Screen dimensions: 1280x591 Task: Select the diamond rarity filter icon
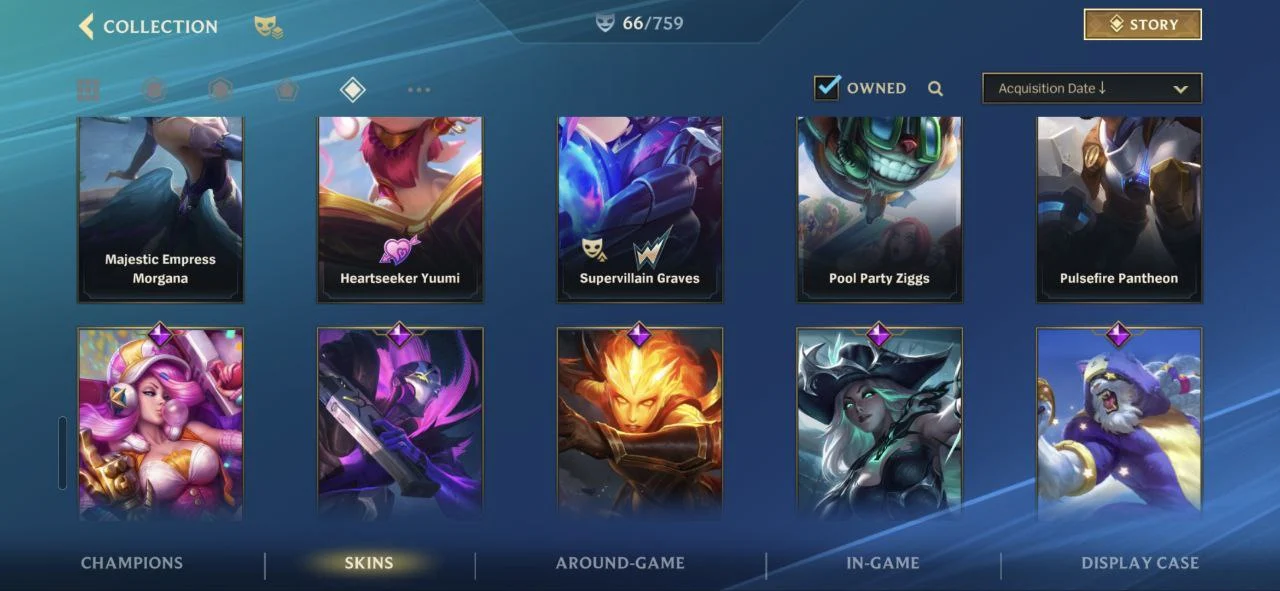tap(352, 90)
